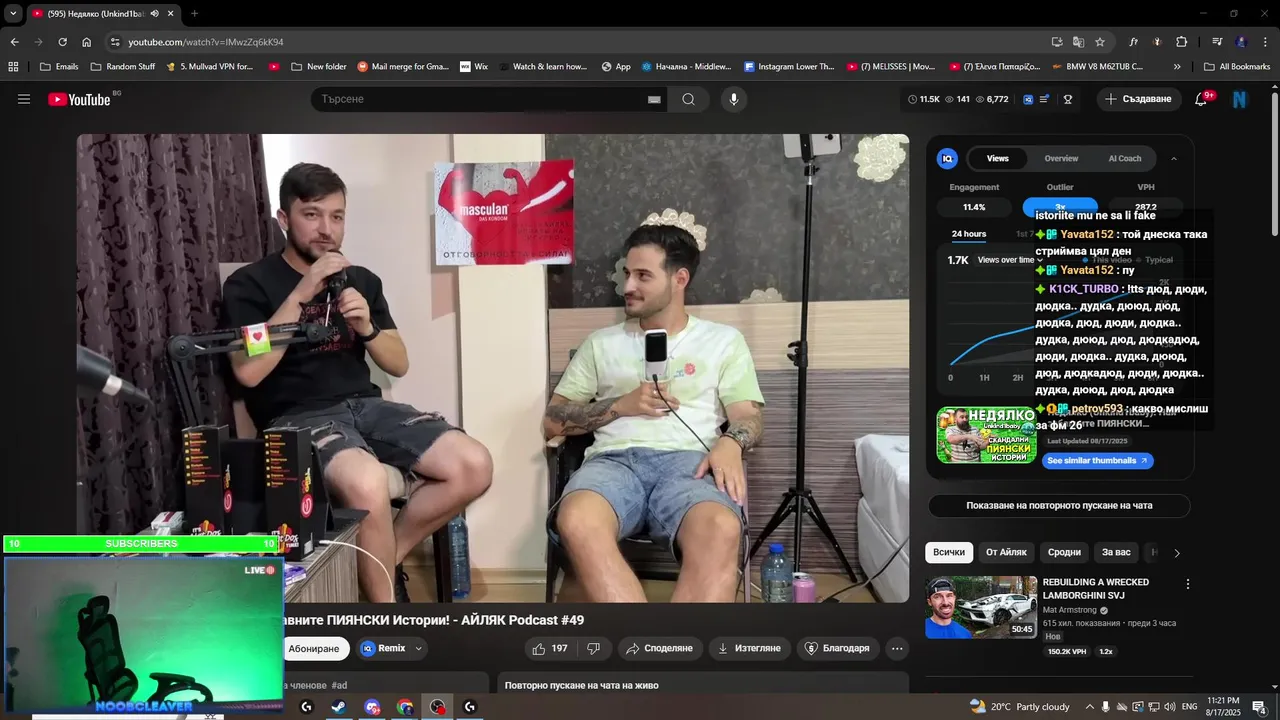Go back to previous page
The height and width of the screenshot is (720, 1280).
click(x=14, y=42)
